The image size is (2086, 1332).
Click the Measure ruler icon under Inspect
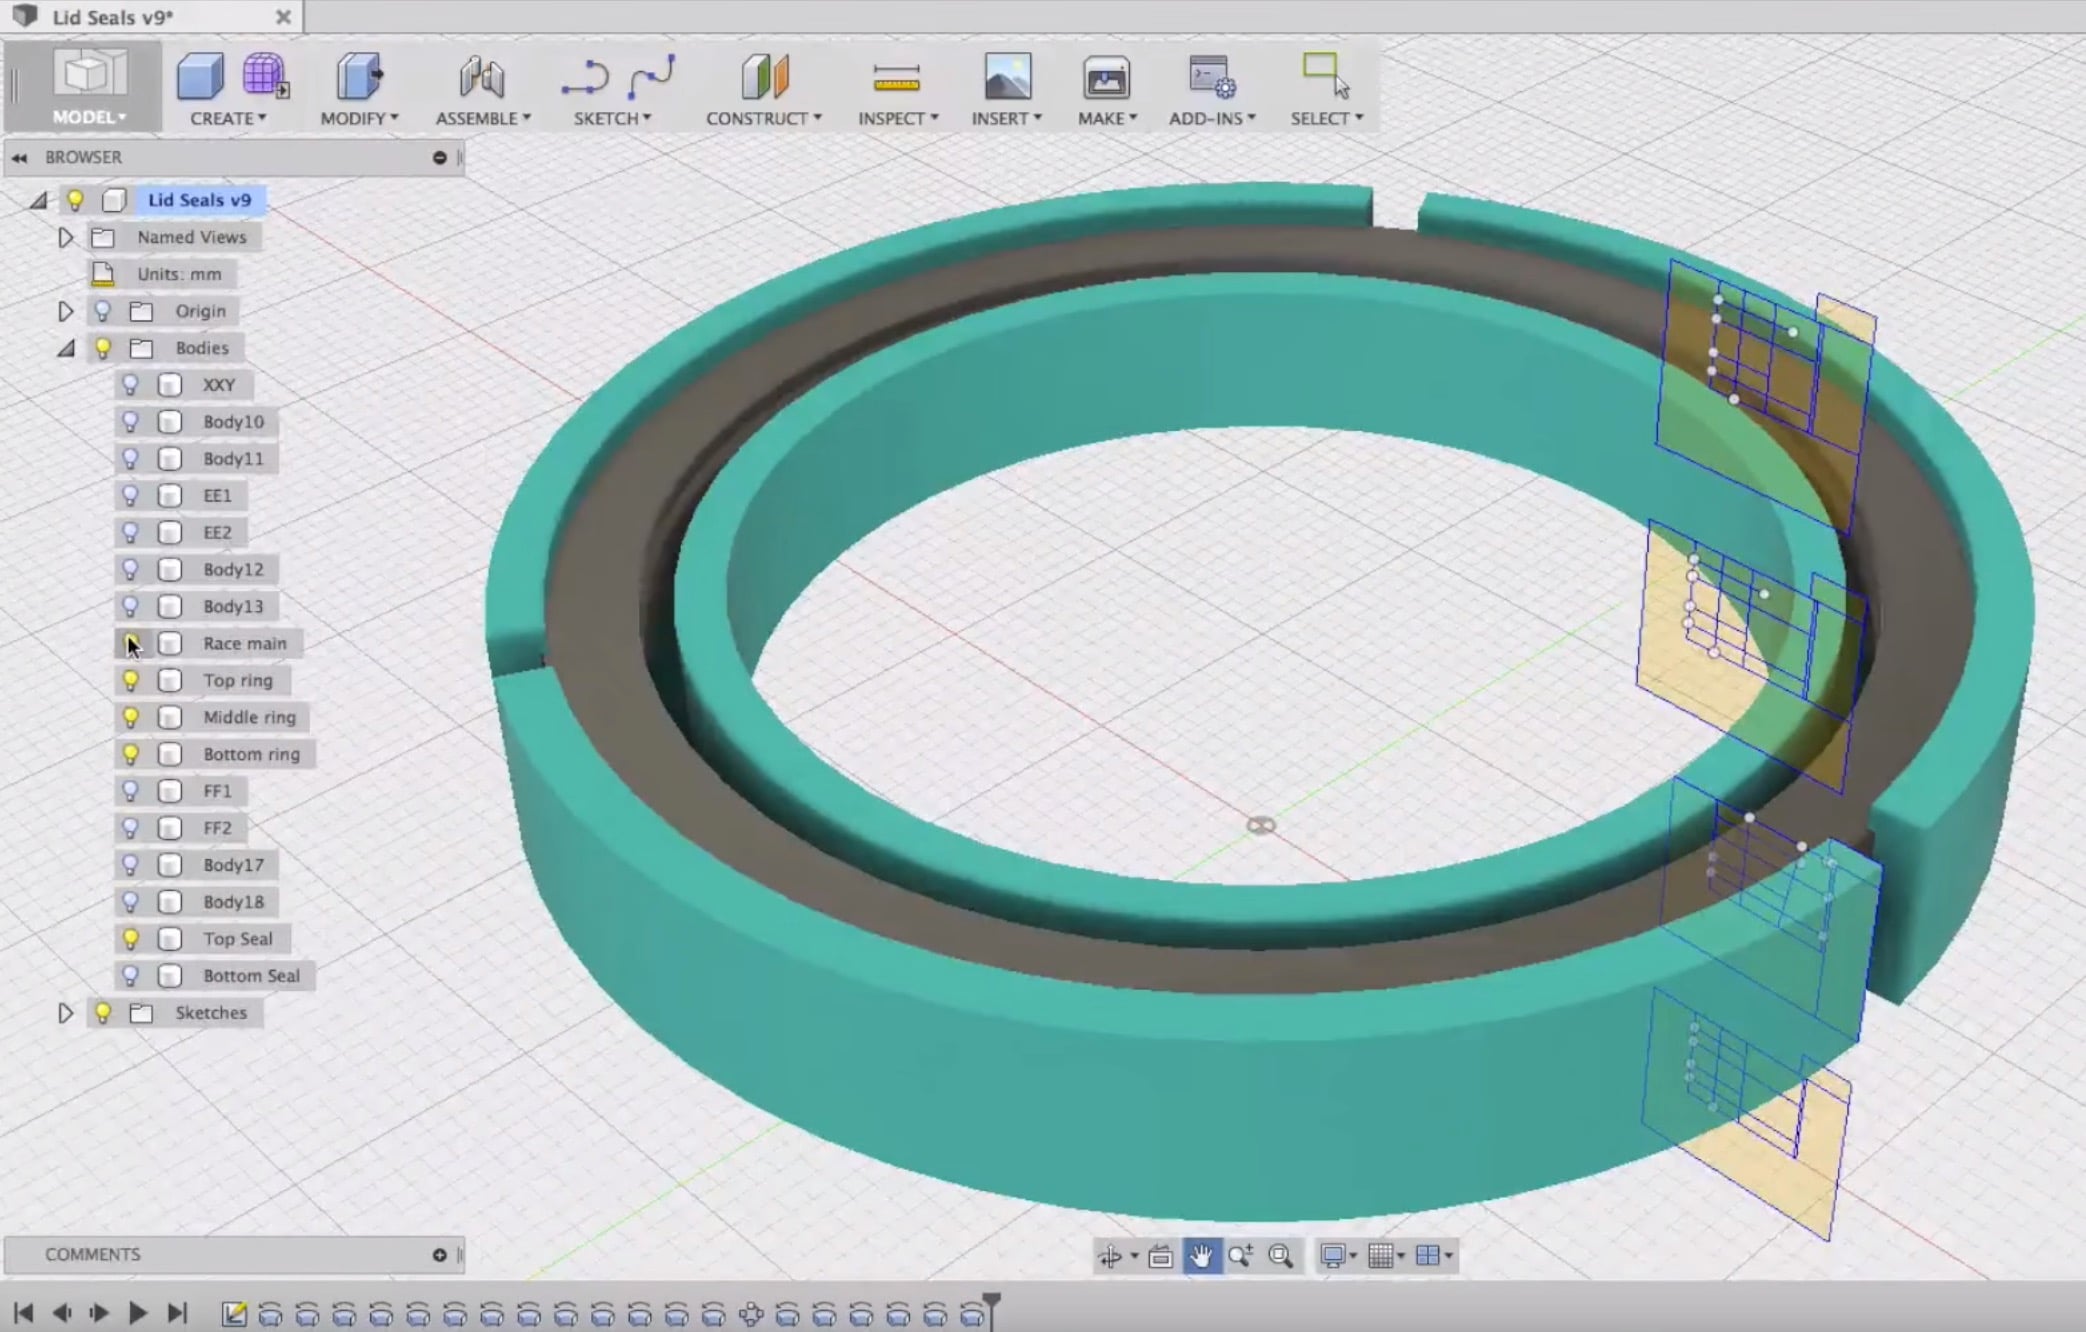click(896, 79)
